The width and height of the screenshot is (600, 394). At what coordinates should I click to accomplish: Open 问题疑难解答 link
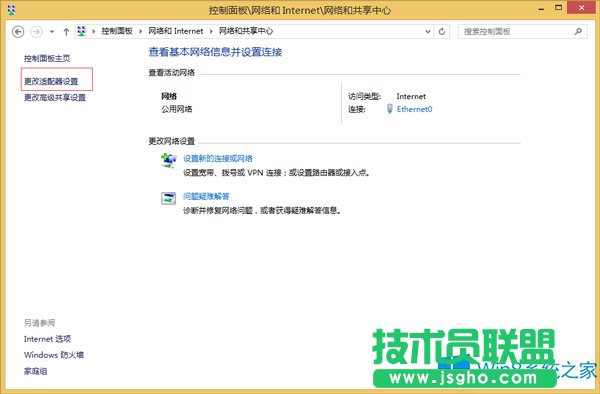click(206, 196)
